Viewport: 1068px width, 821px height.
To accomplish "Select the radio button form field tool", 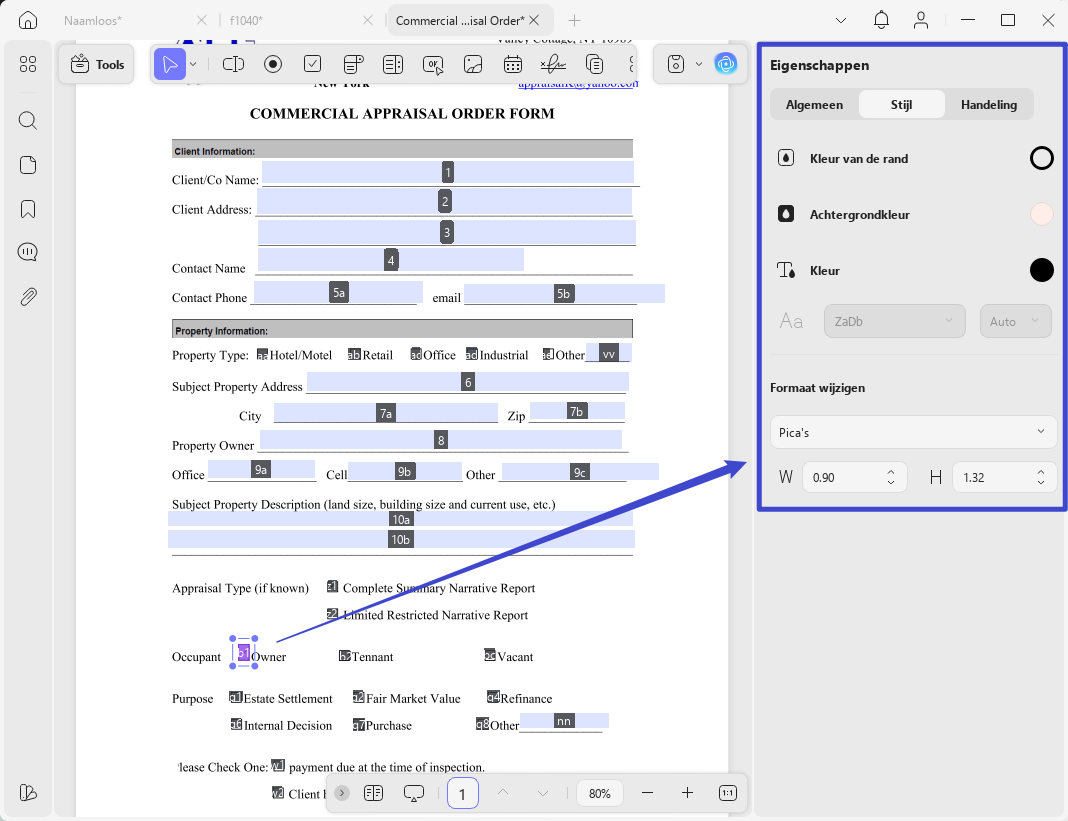I will tap(273, 64).
